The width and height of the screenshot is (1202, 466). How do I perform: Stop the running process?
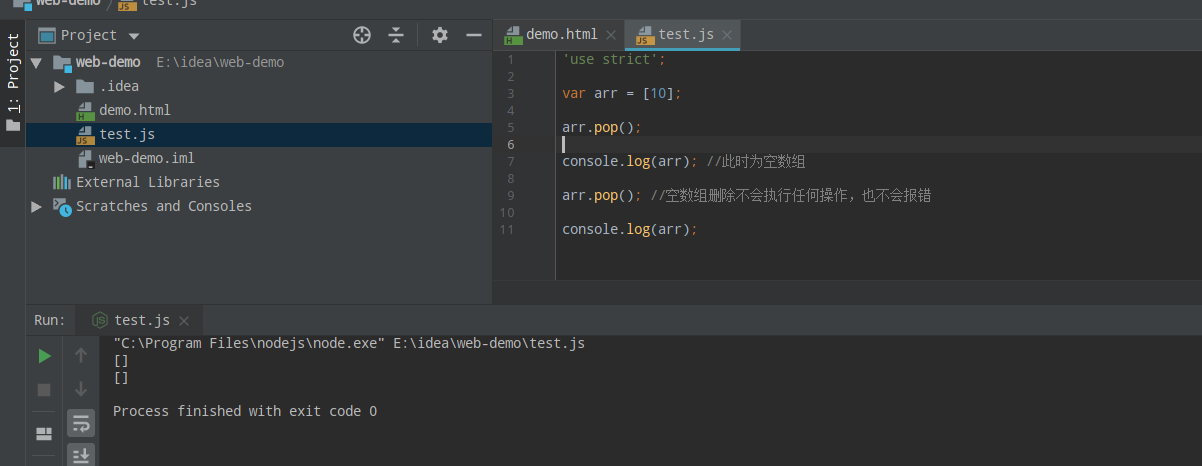point(44,389)
